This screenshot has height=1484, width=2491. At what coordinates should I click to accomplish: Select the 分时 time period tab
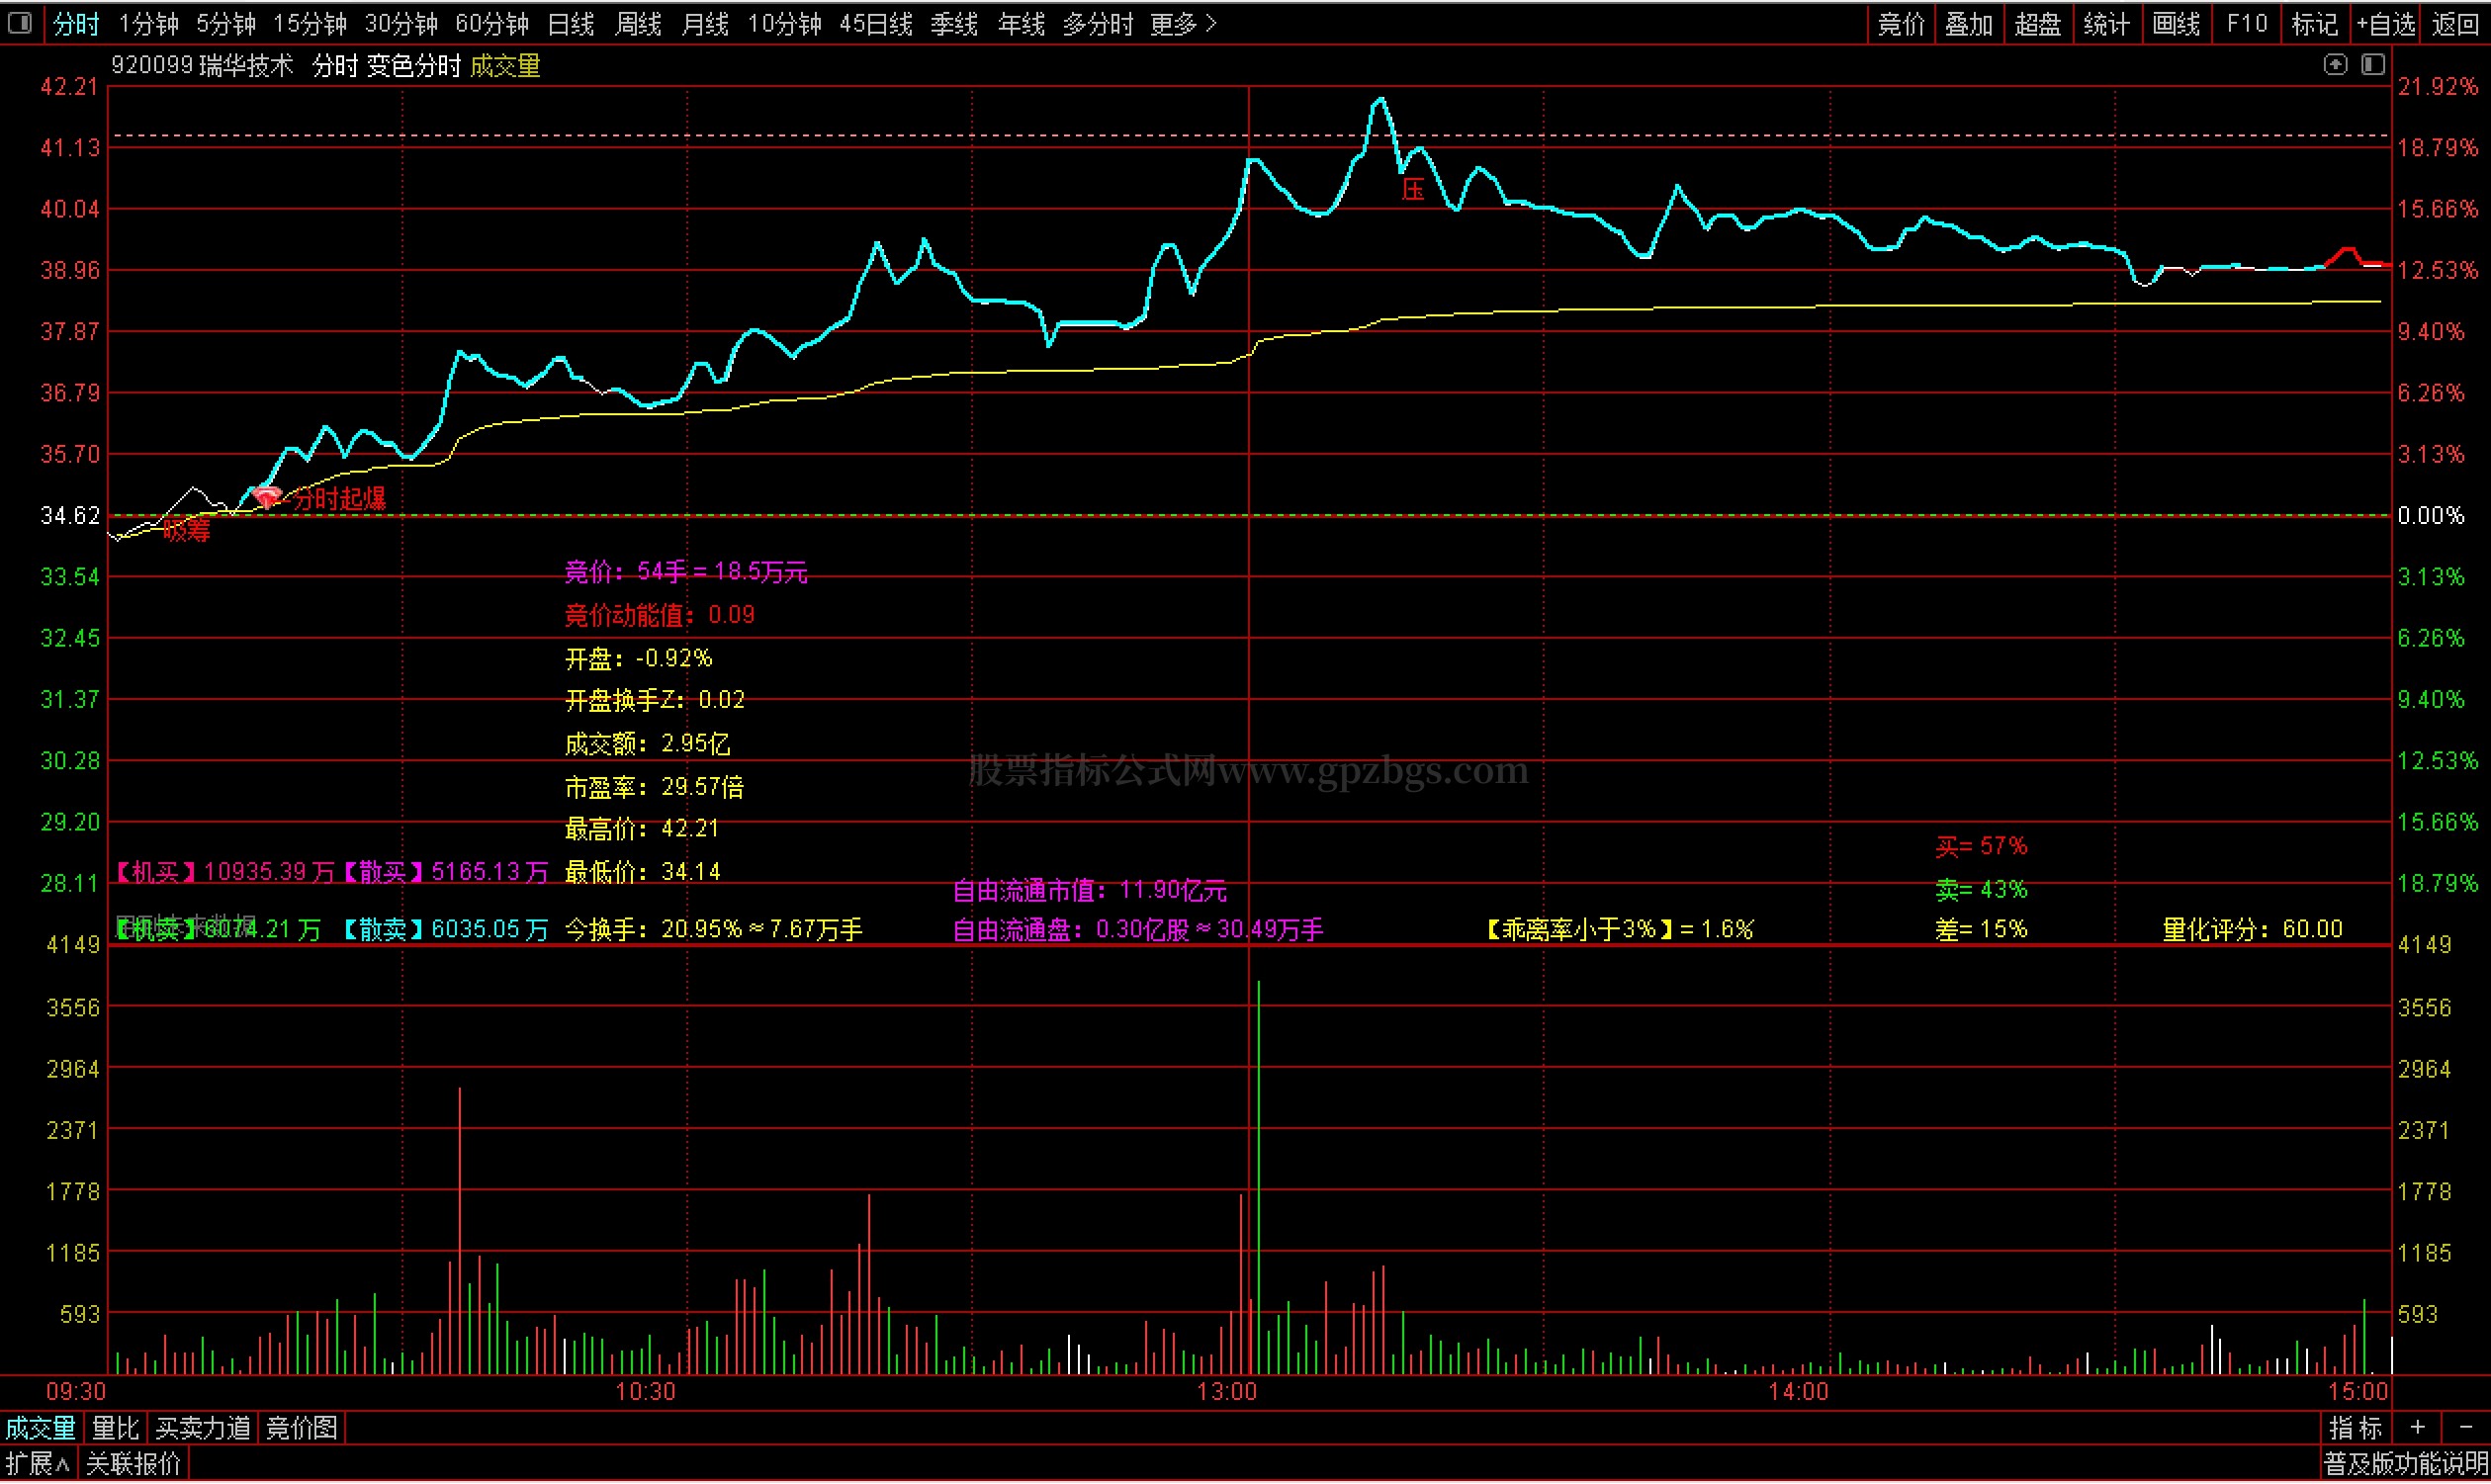click(75, 23)
